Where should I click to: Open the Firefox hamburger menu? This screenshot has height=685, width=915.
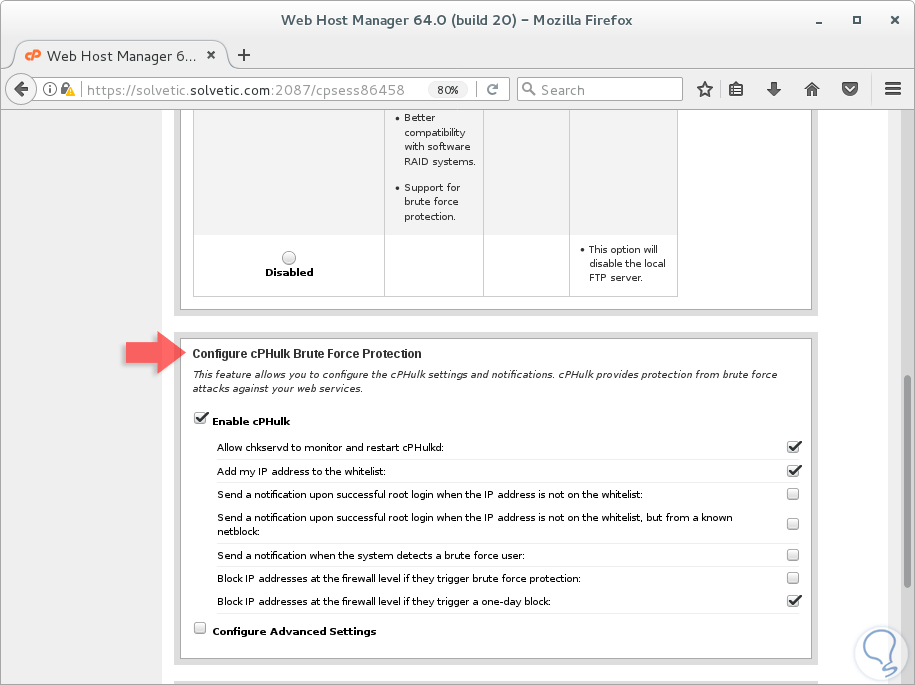click(893, 89)
